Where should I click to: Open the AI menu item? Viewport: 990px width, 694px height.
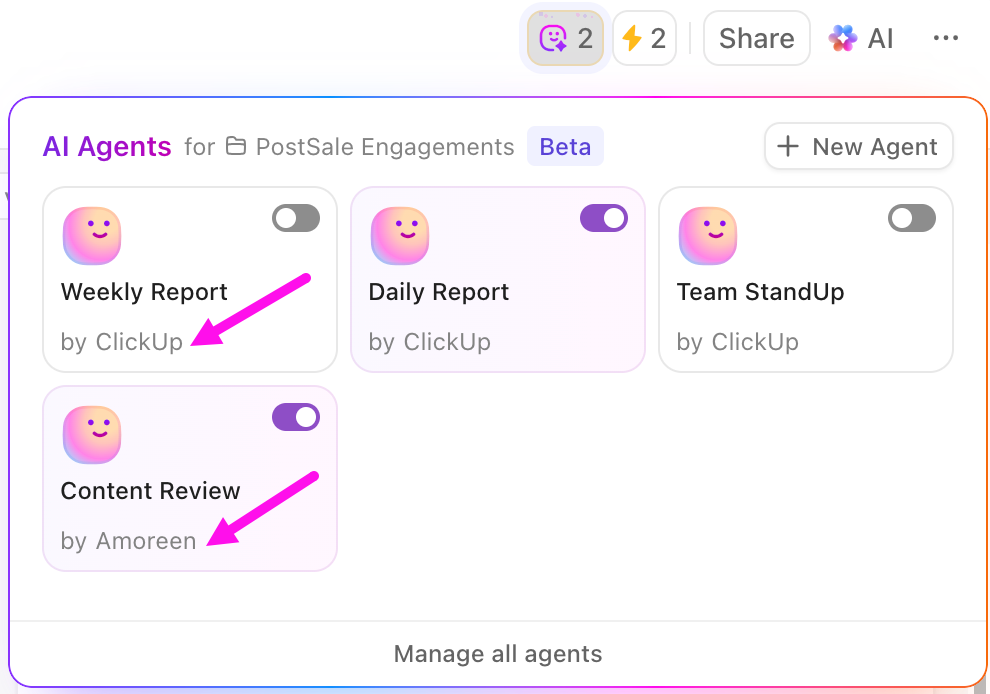point(862,38)
